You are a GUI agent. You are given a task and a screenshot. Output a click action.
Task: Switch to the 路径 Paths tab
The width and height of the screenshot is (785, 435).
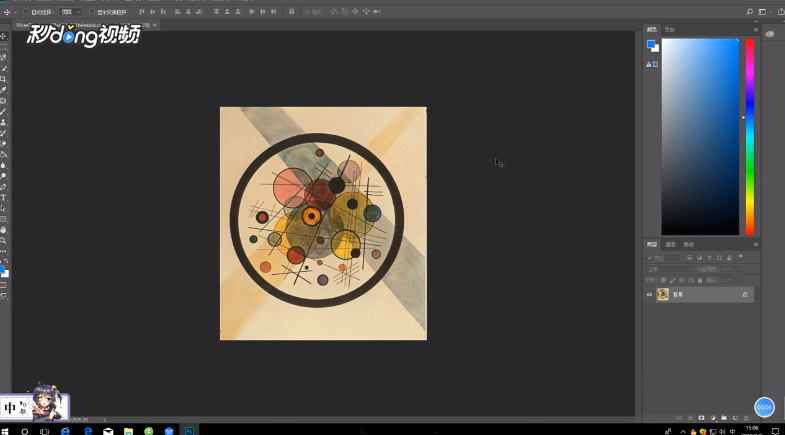pyautogui.click(x=689, y=244)
